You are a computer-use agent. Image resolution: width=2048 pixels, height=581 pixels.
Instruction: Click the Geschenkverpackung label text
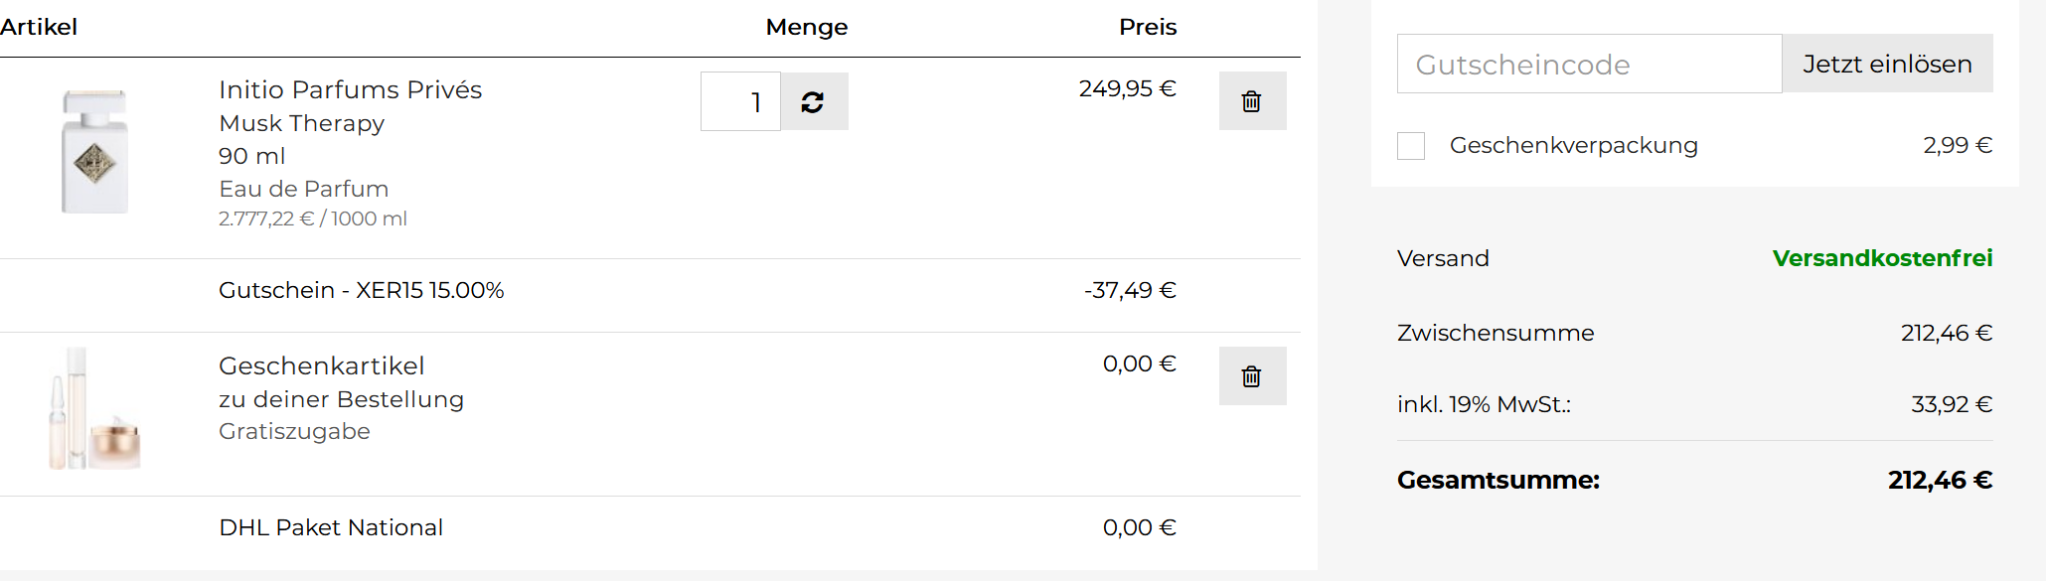(x=1573, y=146)
